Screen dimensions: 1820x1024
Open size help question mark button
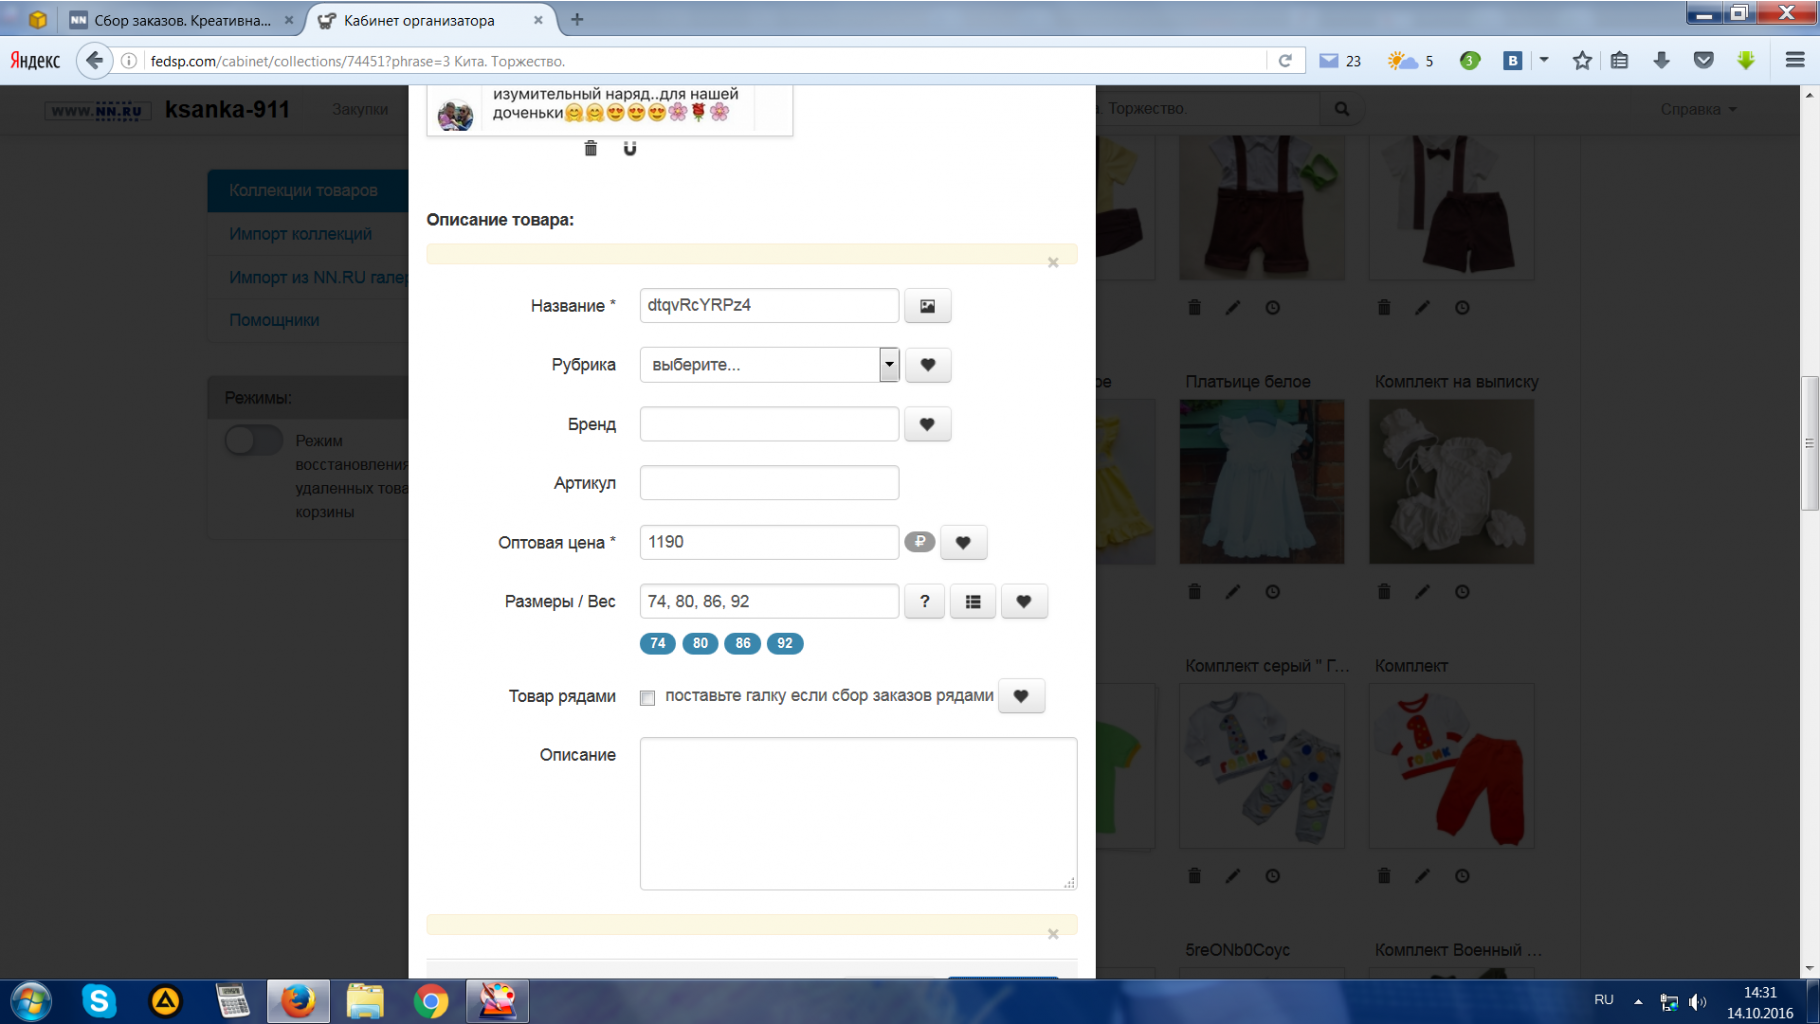924,601
